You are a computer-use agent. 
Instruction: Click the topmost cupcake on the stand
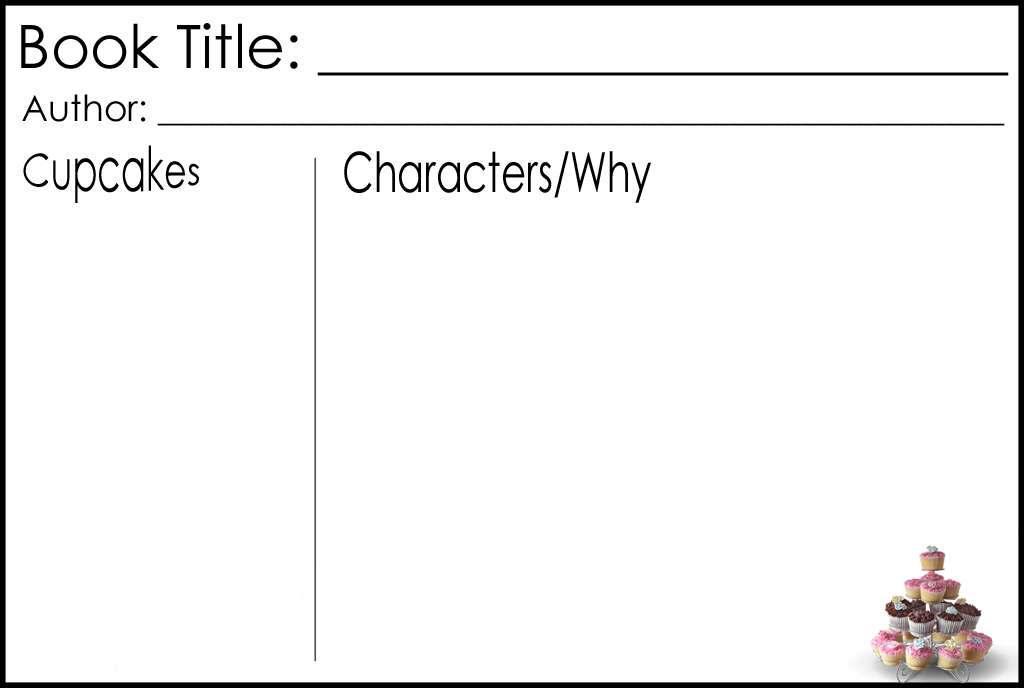click(932, 559)
